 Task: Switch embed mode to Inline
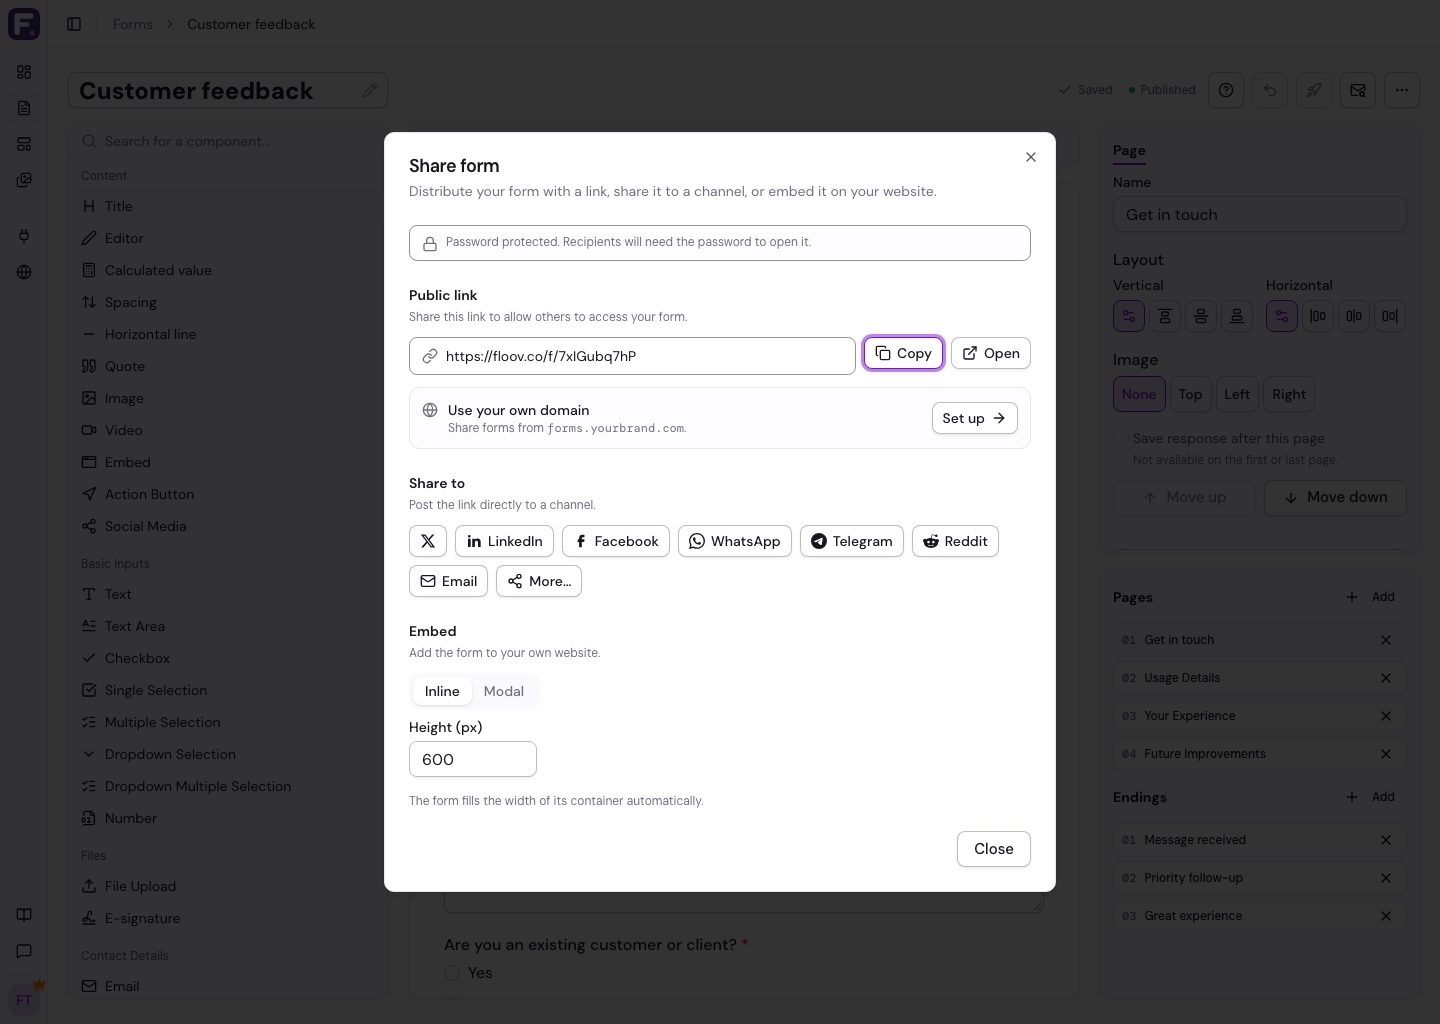coord(442,691)
